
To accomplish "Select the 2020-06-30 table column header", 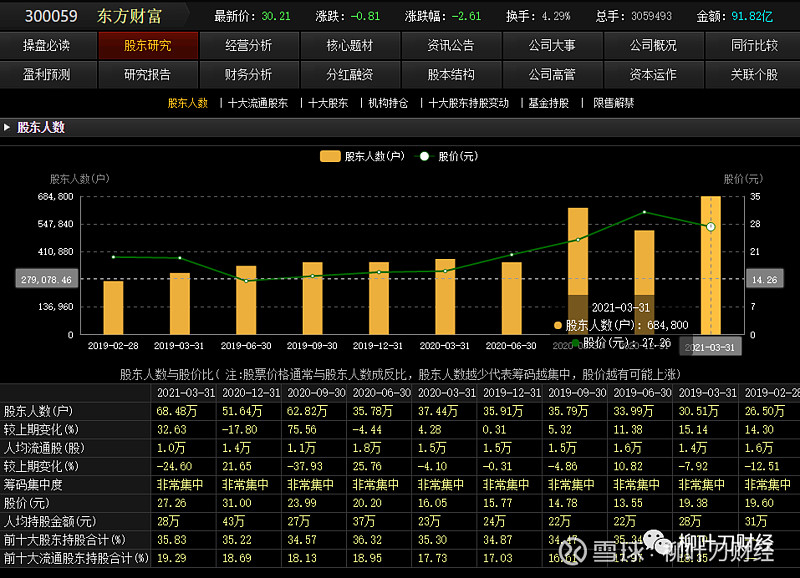I will tap(382, 393).
